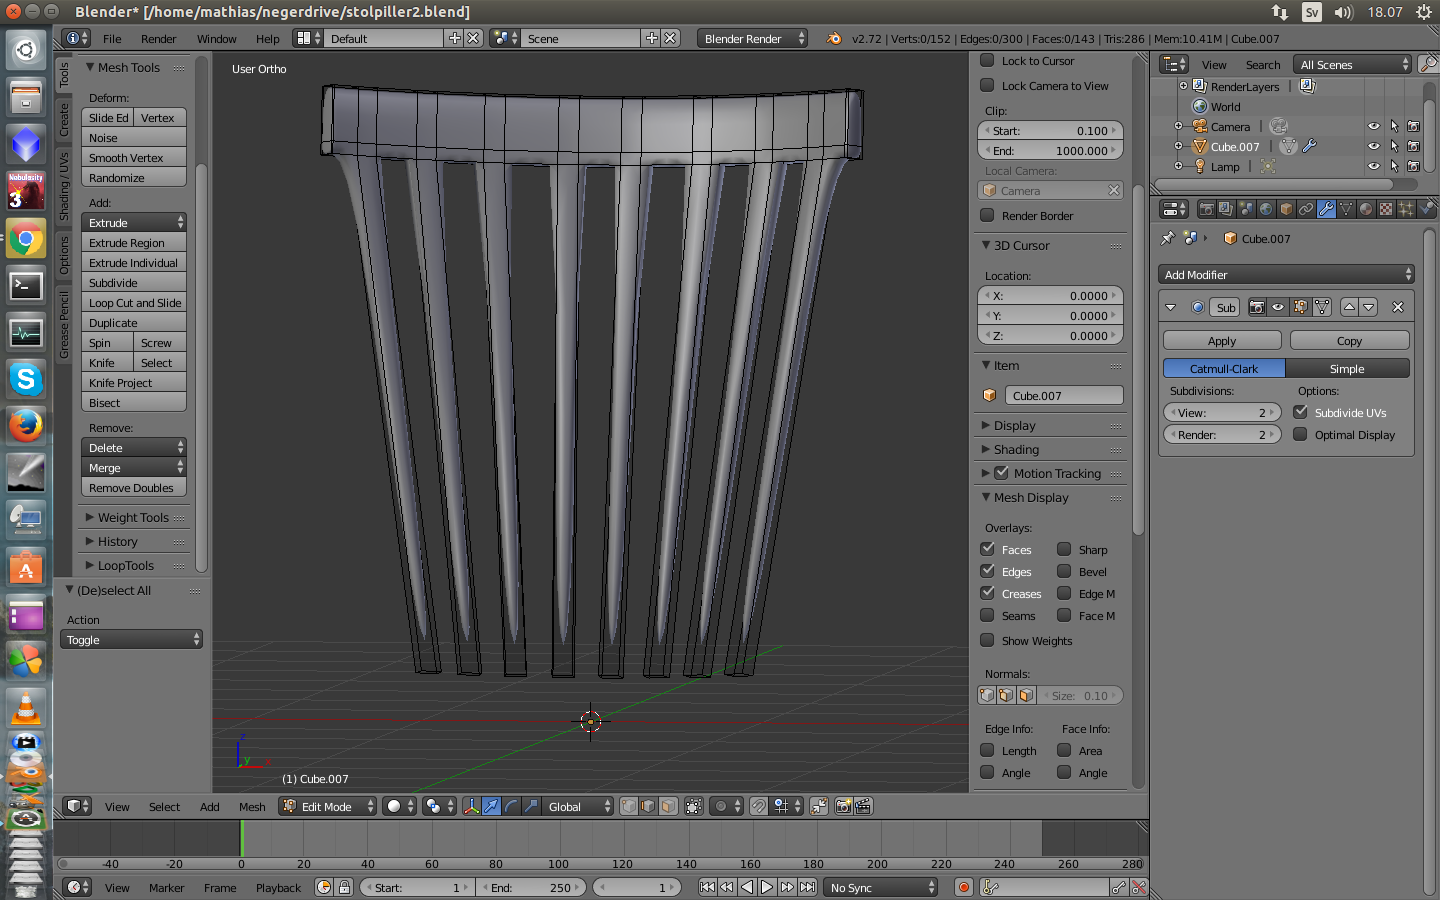Open Google Chrome from the launcher
The height and width of the screenshot is (900, 1440).
pos(26,239)
